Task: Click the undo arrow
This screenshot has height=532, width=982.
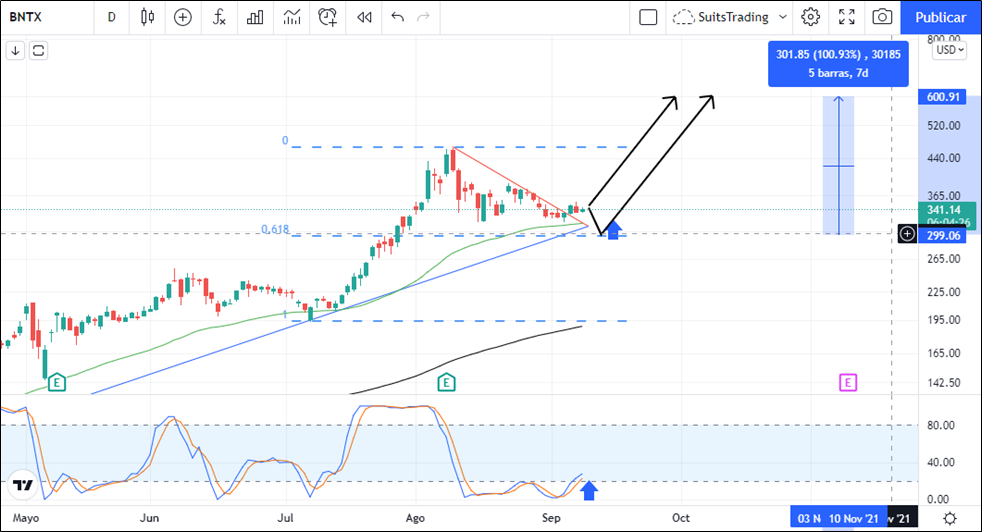Action: pos(398,17)
